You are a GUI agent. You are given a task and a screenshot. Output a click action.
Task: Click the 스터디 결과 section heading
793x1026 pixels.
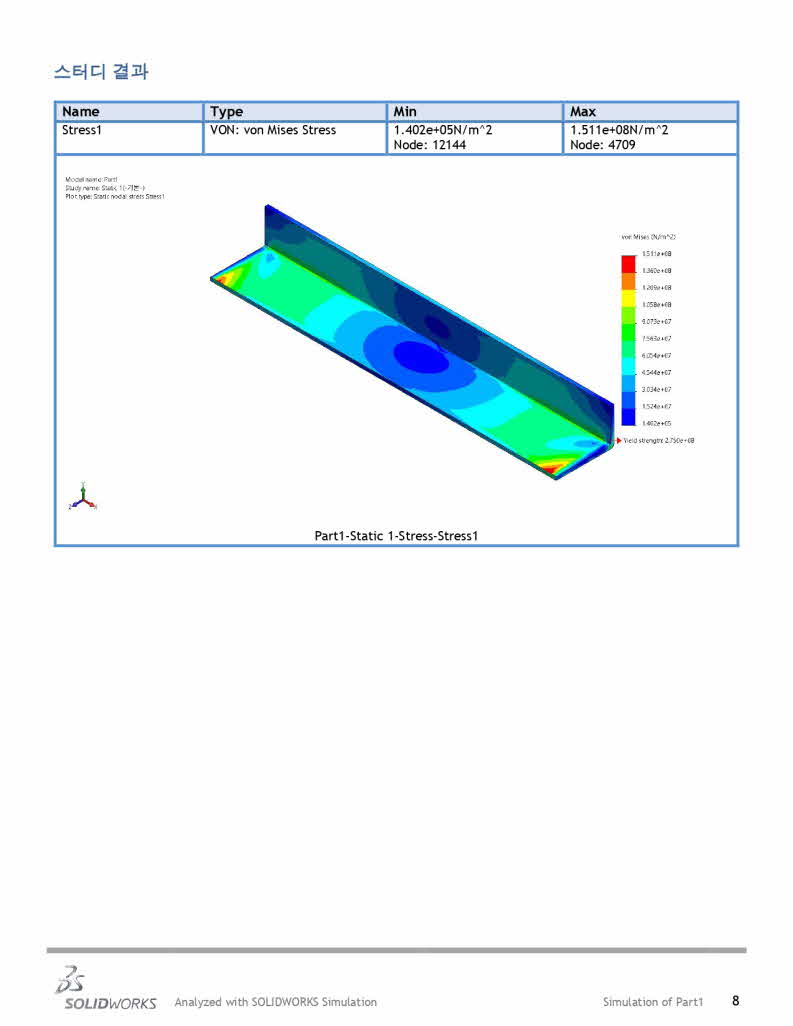tap(101, 73)
